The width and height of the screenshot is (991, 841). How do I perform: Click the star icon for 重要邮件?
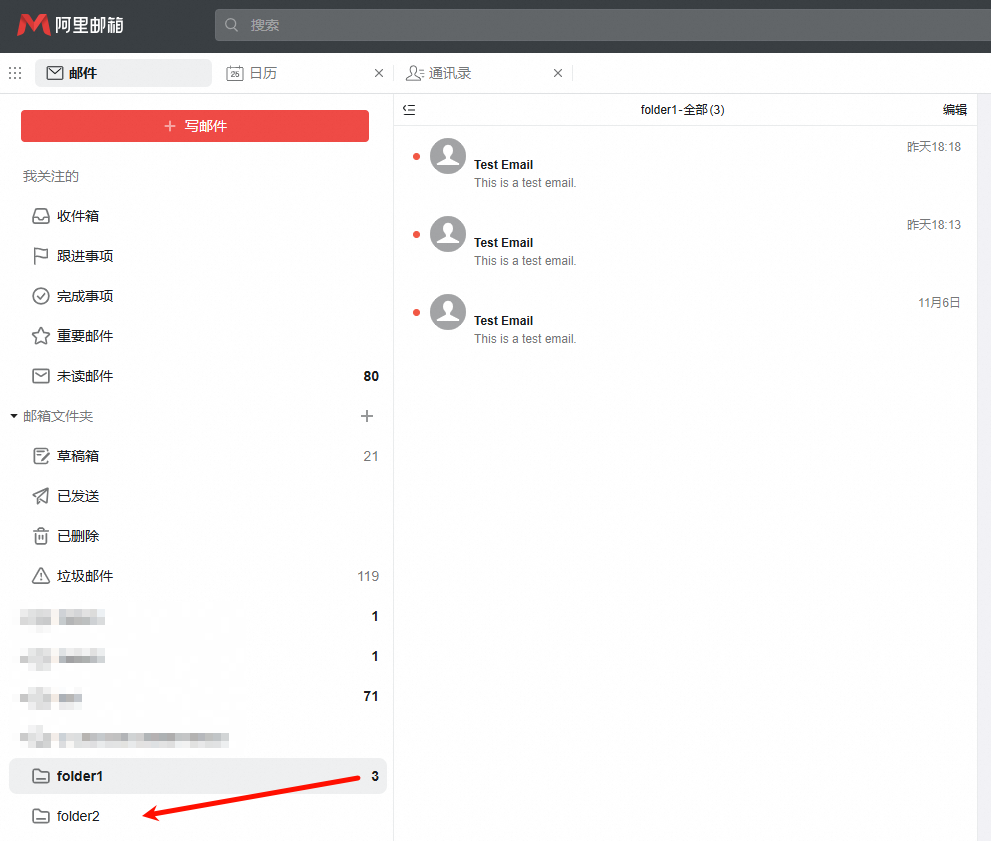coord(40,336)
